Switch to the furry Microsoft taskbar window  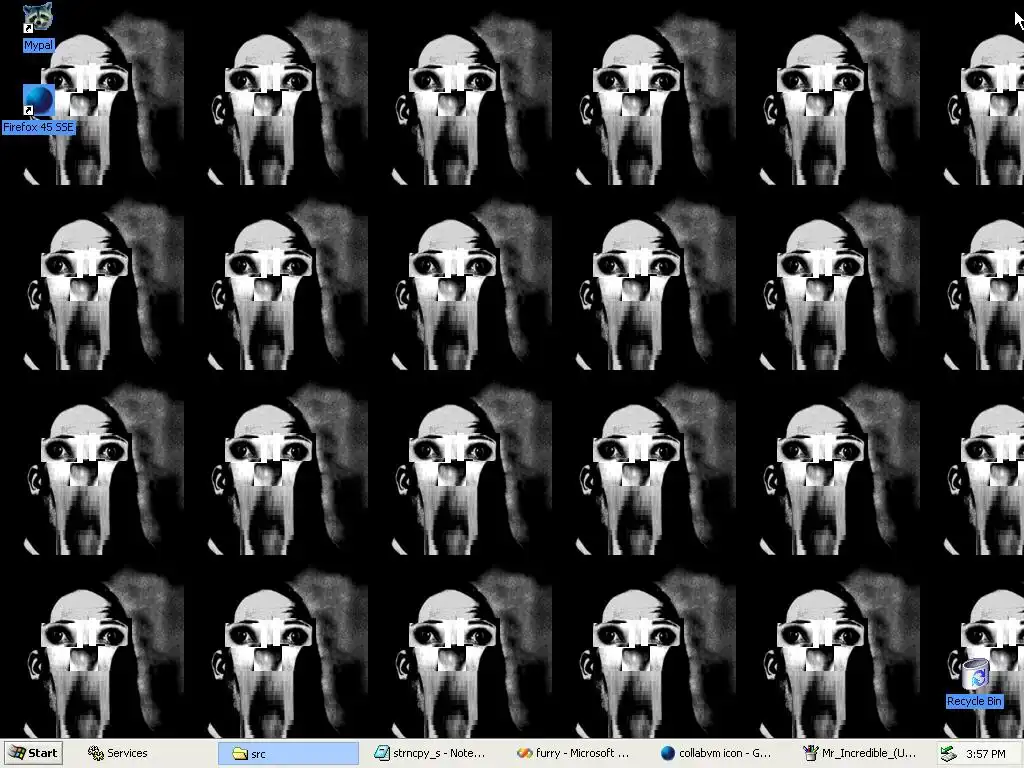coord(575,753)
